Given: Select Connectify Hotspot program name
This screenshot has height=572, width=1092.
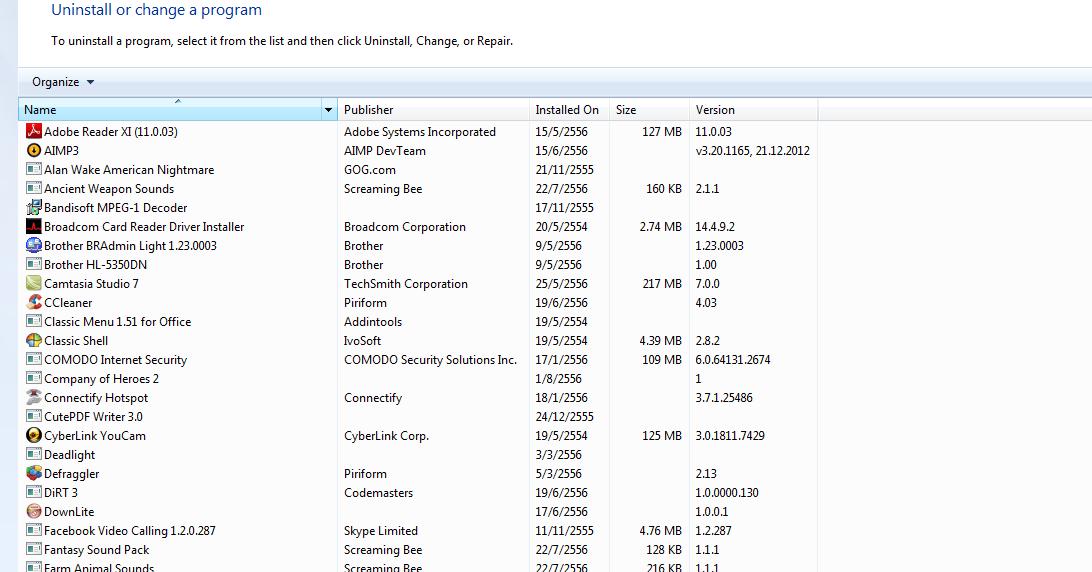Looking at the screenshot, I should point(96,398).
